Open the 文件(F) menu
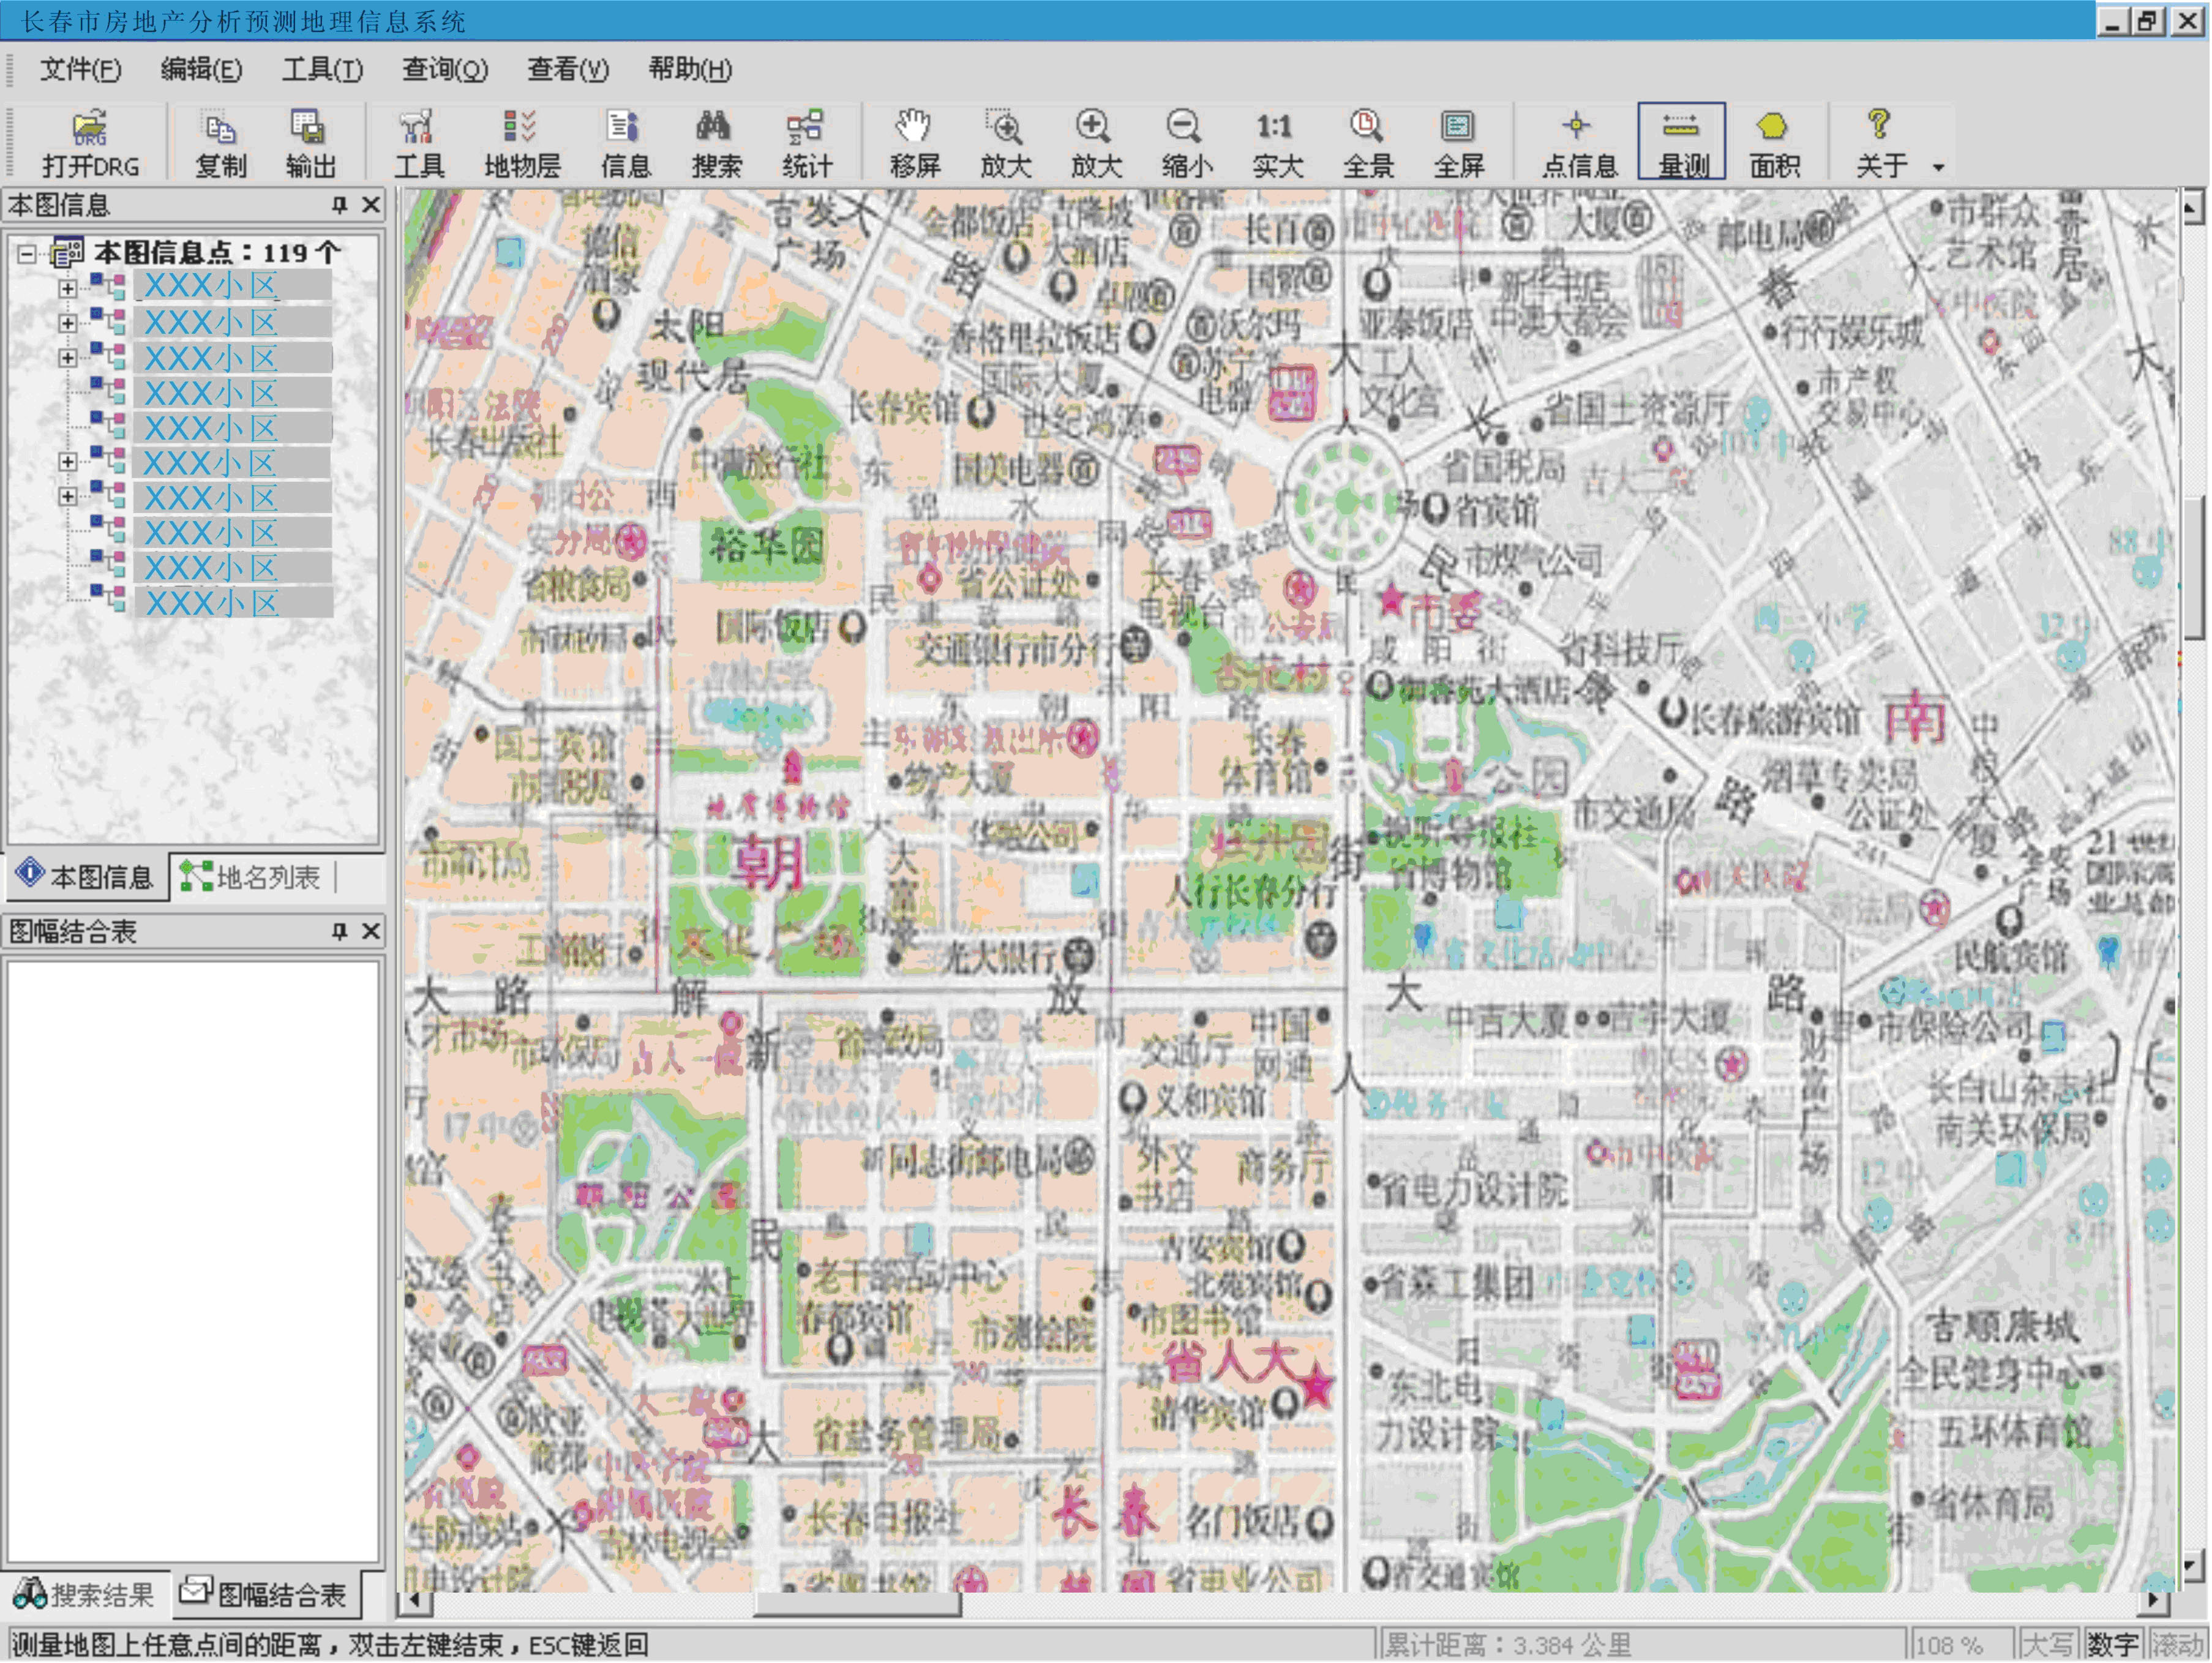This screenshot has width=2212, height=1663. click(x=80, y=69)
